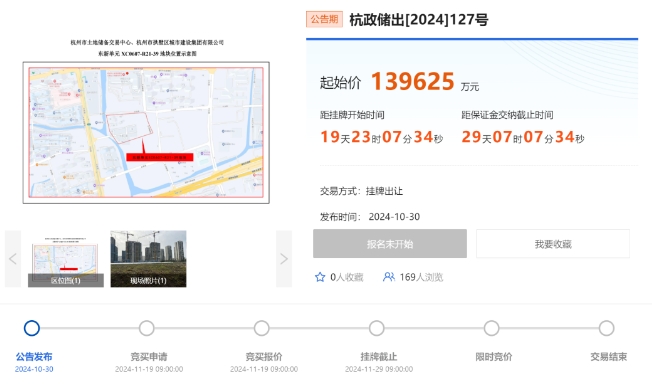Click the title 杭政储出[2024]127号

(x=419, y=20)
